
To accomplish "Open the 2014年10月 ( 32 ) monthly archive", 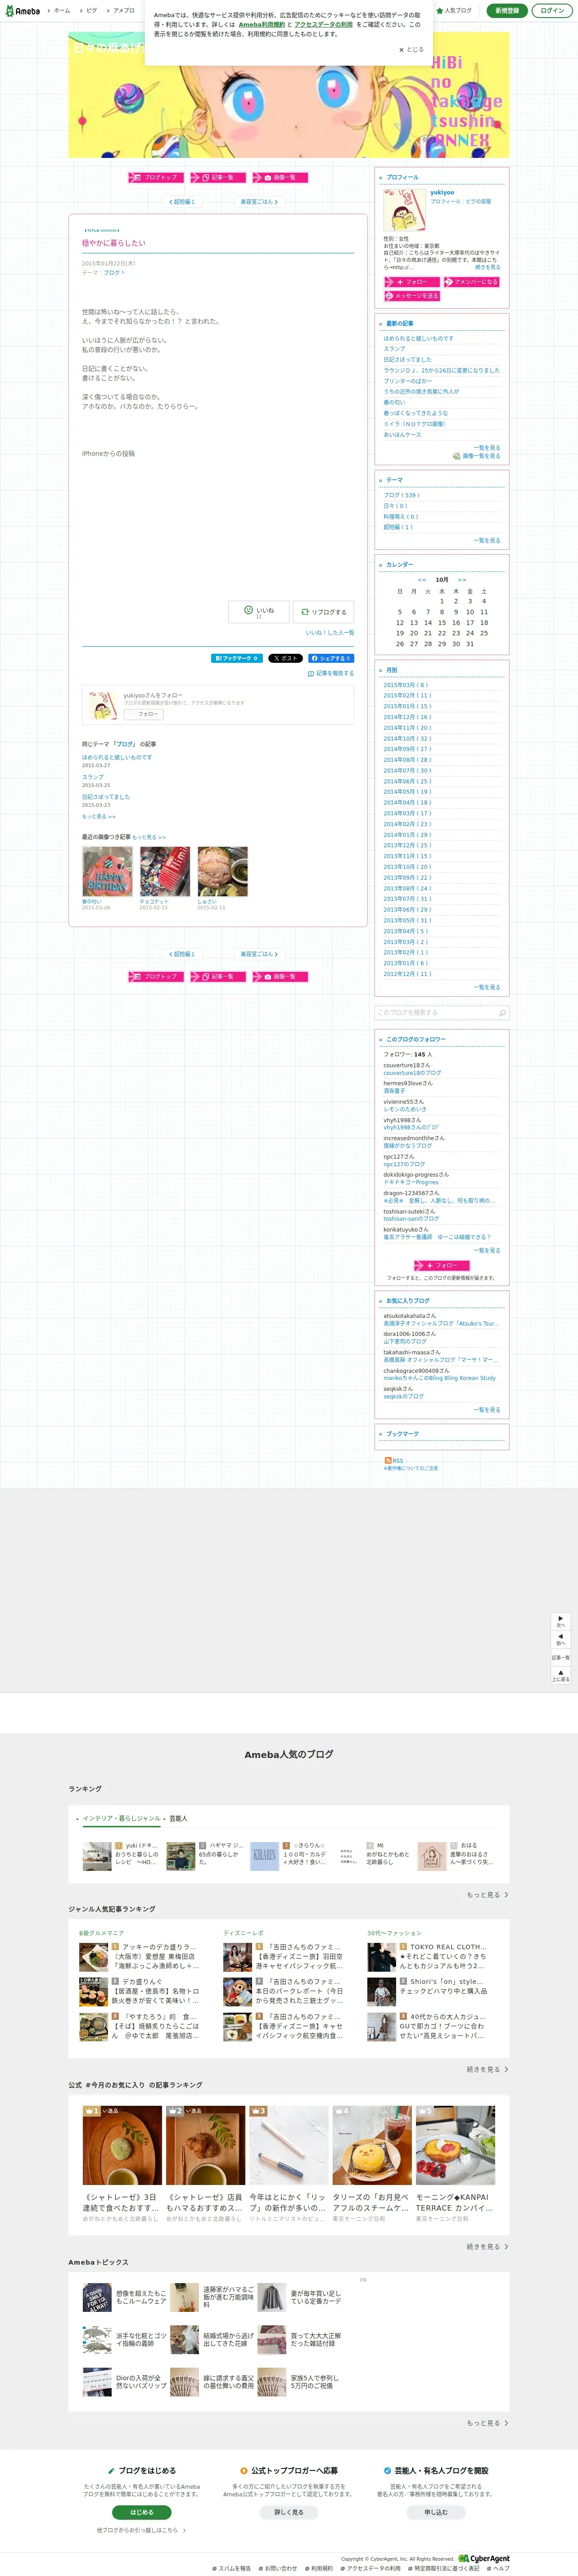I will click(x=407, y=739).
